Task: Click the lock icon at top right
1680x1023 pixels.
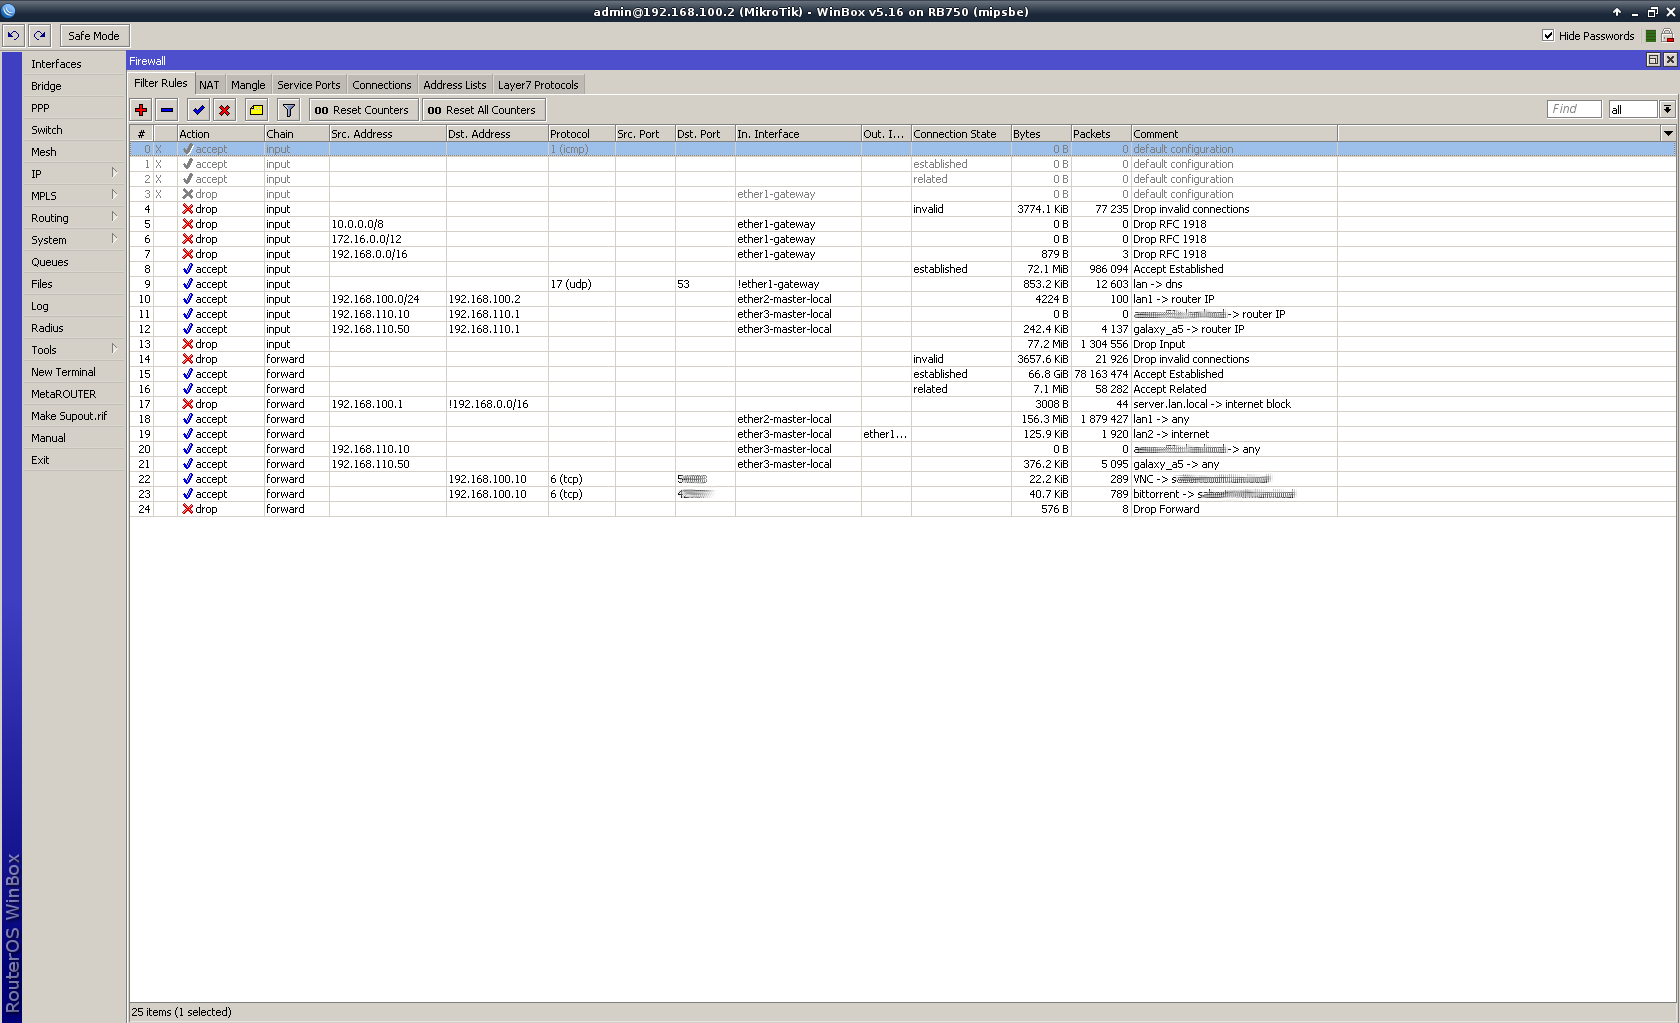Action: tap(1667, 35)
